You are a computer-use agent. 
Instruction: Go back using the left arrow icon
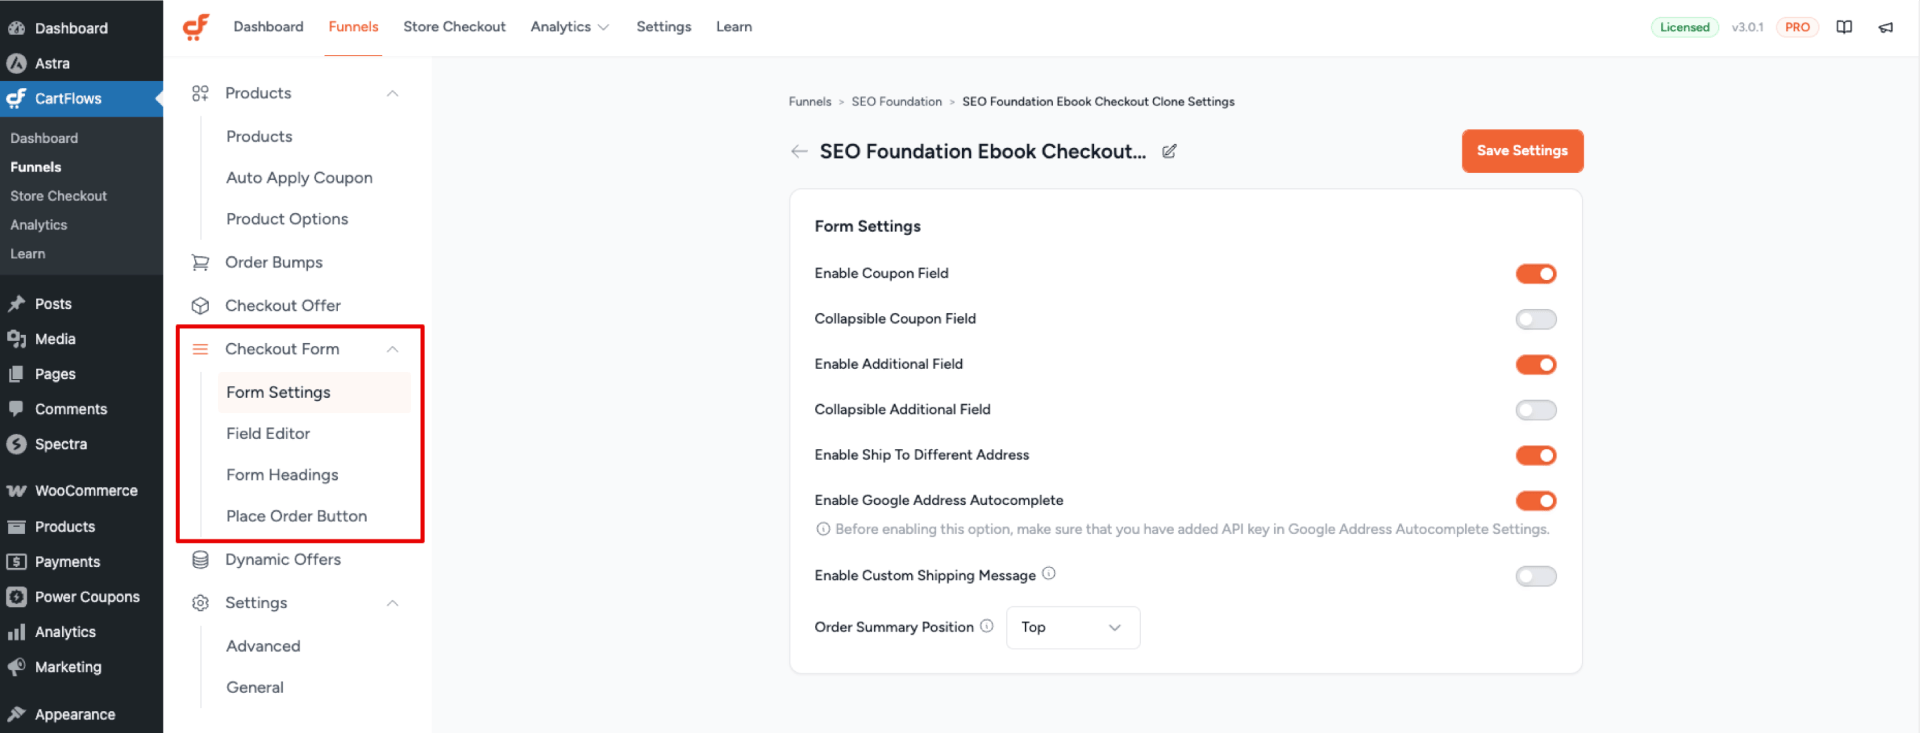tap(799, 151)
